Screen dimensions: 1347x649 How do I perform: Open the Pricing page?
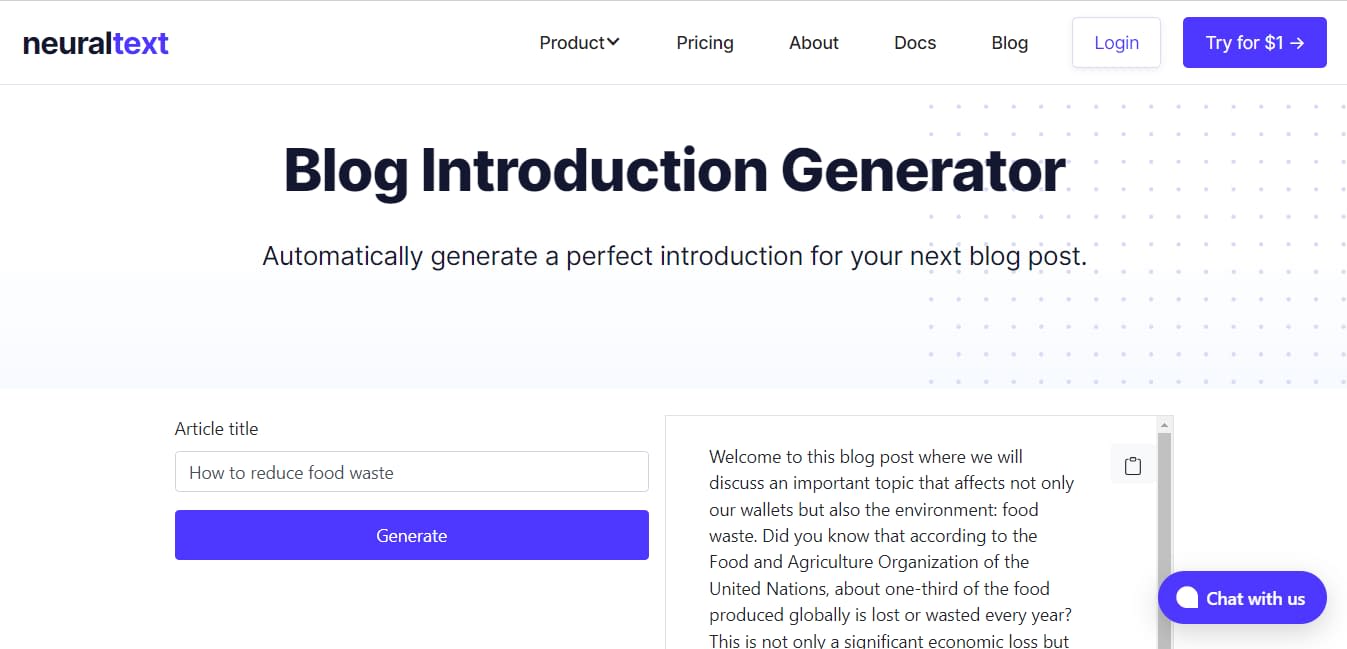tap(704, 43)
